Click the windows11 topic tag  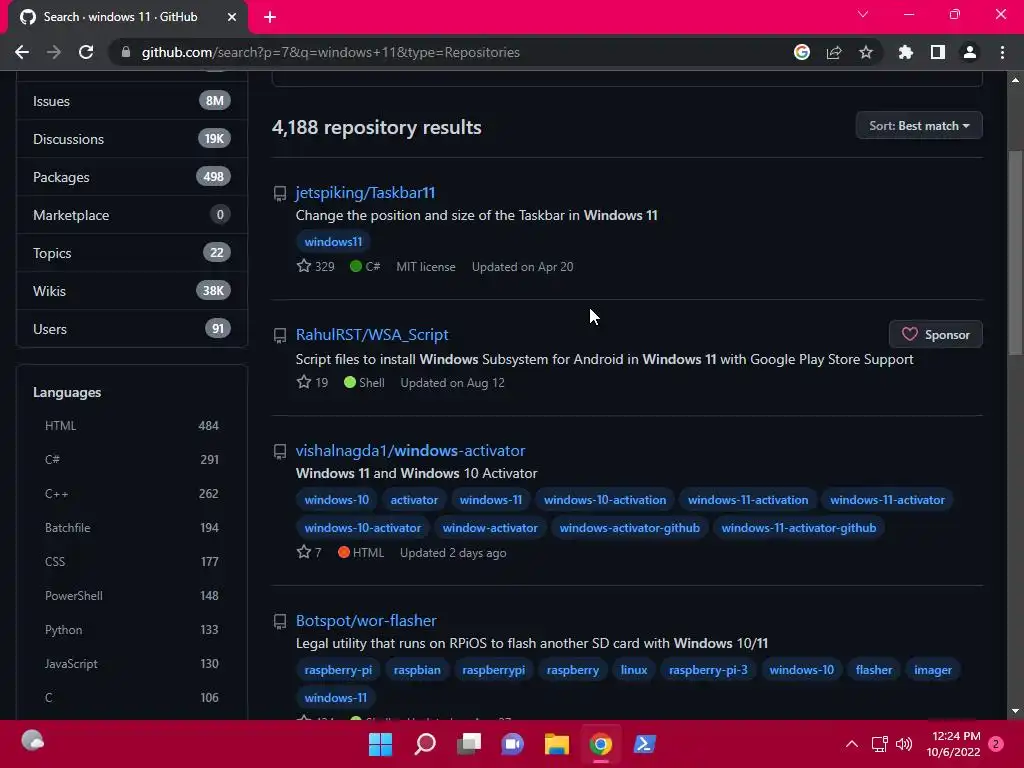(x=333, y=242)
